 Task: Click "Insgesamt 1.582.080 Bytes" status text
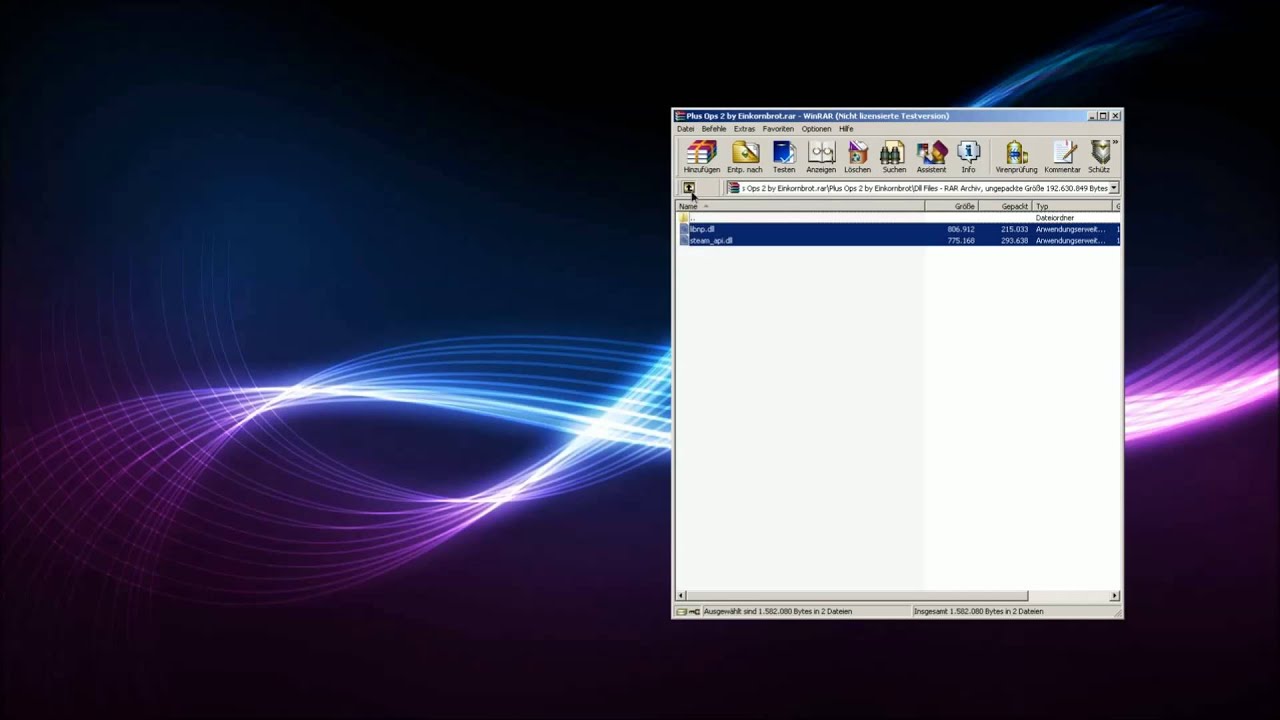pyautogui.click(x=978, y=611)
